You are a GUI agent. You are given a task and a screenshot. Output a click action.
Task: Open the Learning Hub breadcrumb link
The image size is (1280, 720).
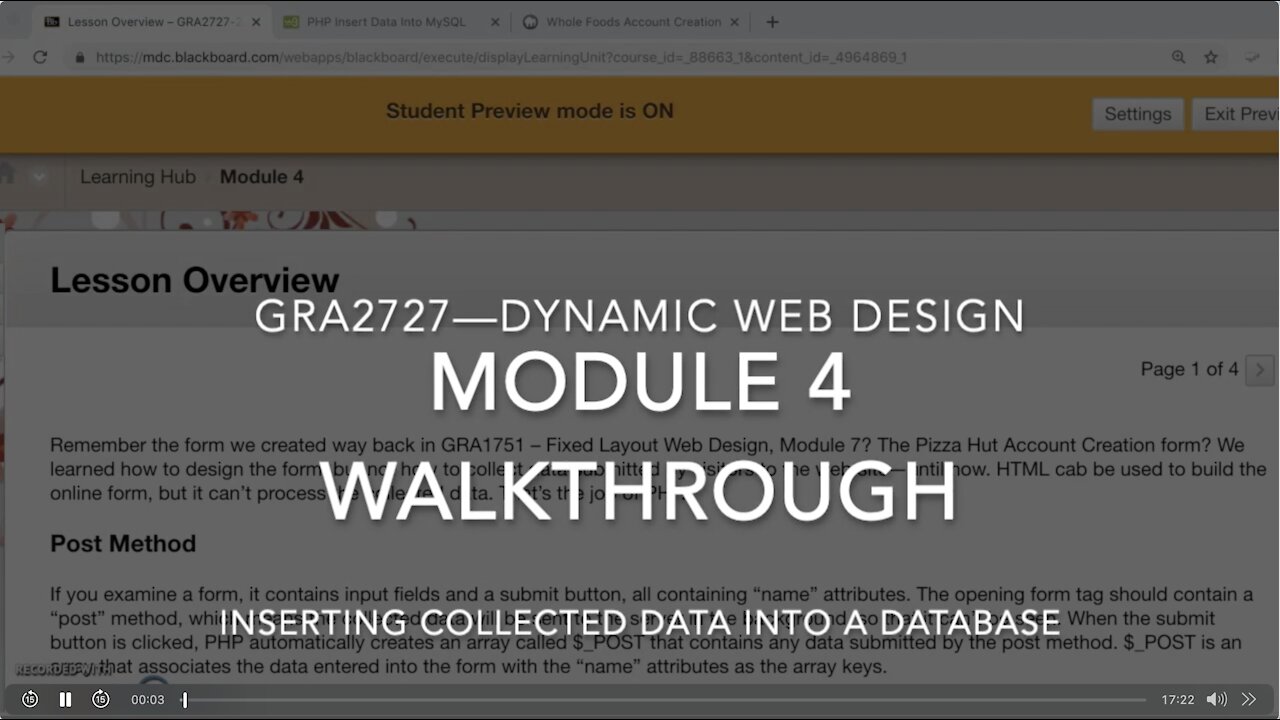(x=138, y=177)
